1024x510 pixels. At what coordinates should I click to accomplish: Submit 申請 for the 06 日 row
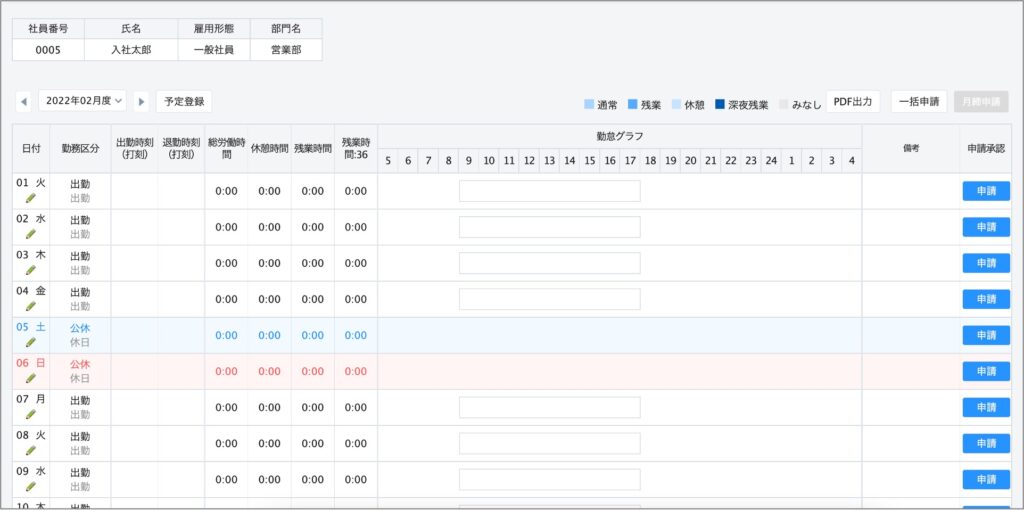[986, 371]
